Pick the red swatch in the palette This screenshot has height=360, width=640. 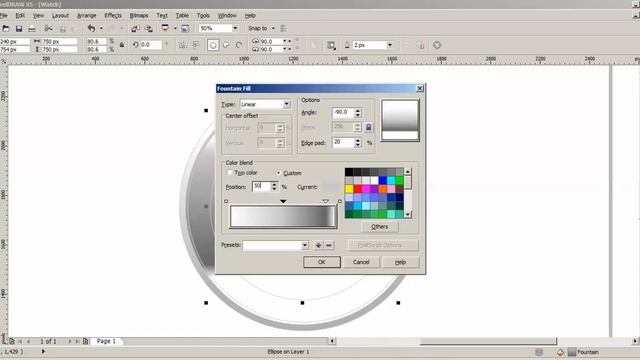click(358, 189)
